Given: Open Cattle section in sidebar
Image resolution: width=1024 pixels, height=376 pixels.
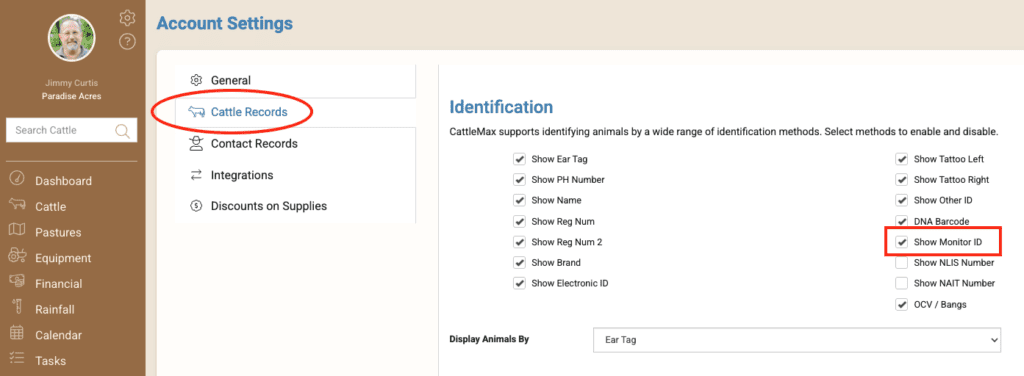Looking at the screenshot, I should coord(50,207).
